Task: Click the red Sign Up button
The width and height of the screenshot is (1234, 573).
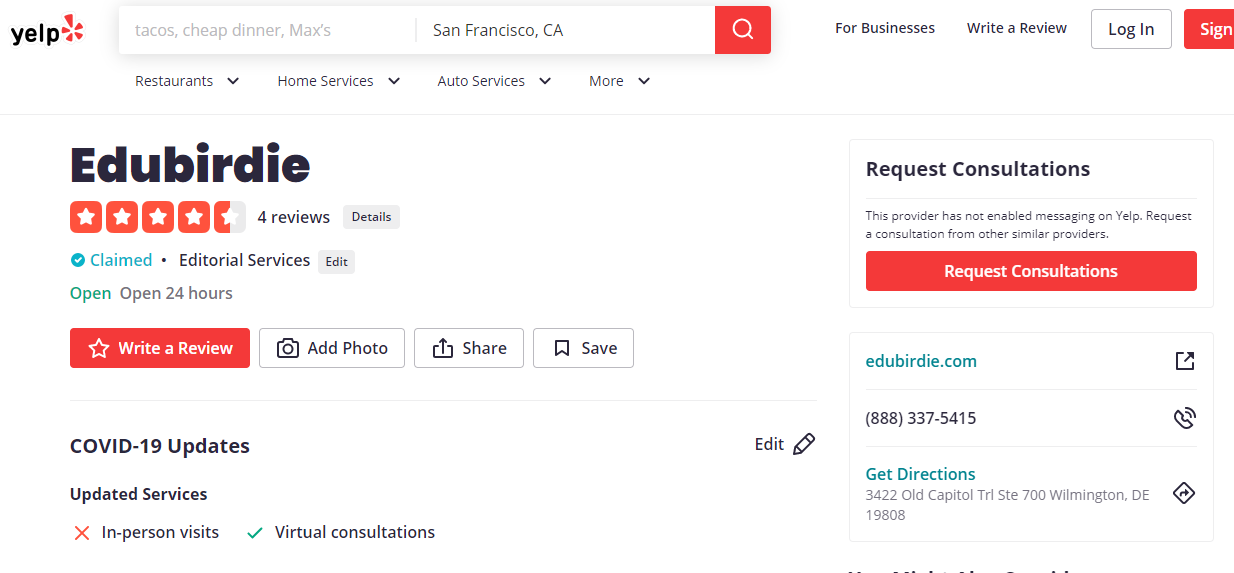Action: click(x=1209, y=29)
